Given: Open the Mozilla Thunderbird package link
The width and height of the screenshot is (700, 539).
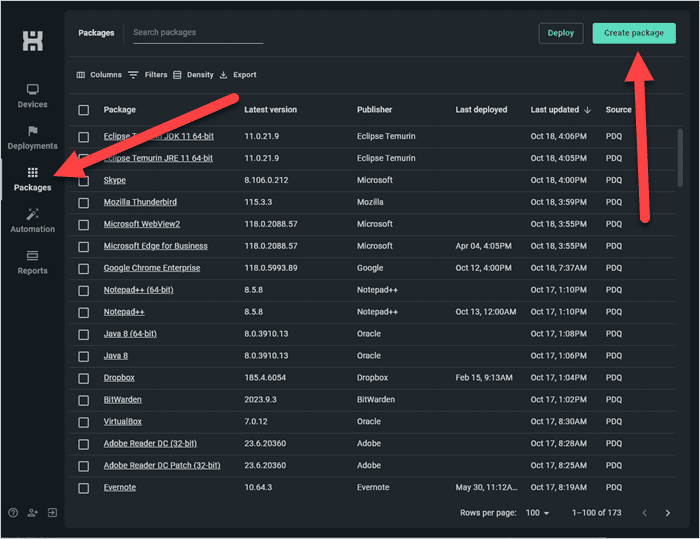Looking at the screenshot, I should pos(140,202).
